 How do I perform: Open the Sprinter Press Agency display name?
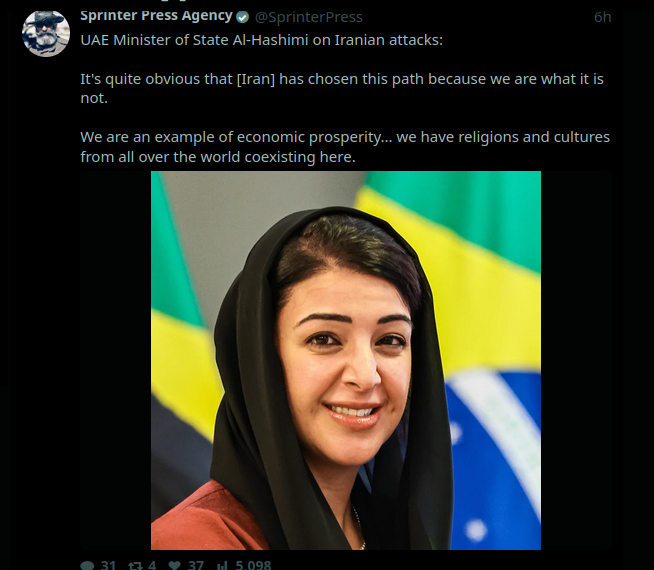point(156,16)
